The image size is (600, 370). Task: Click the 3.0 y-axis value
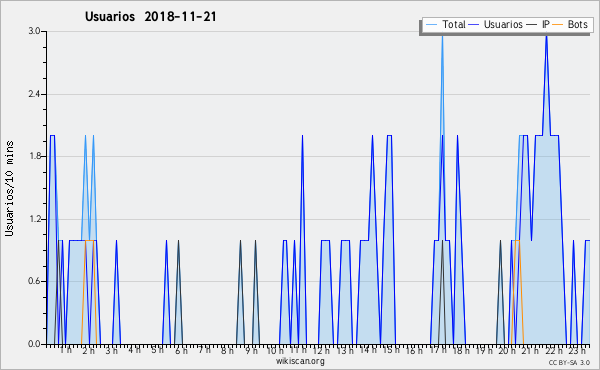pos(34,31)
